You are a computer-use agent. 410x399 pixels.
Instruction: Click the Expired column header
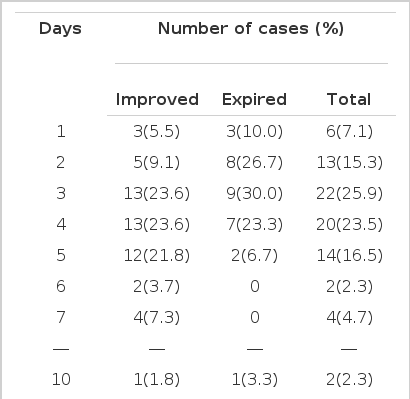(254, 100)
